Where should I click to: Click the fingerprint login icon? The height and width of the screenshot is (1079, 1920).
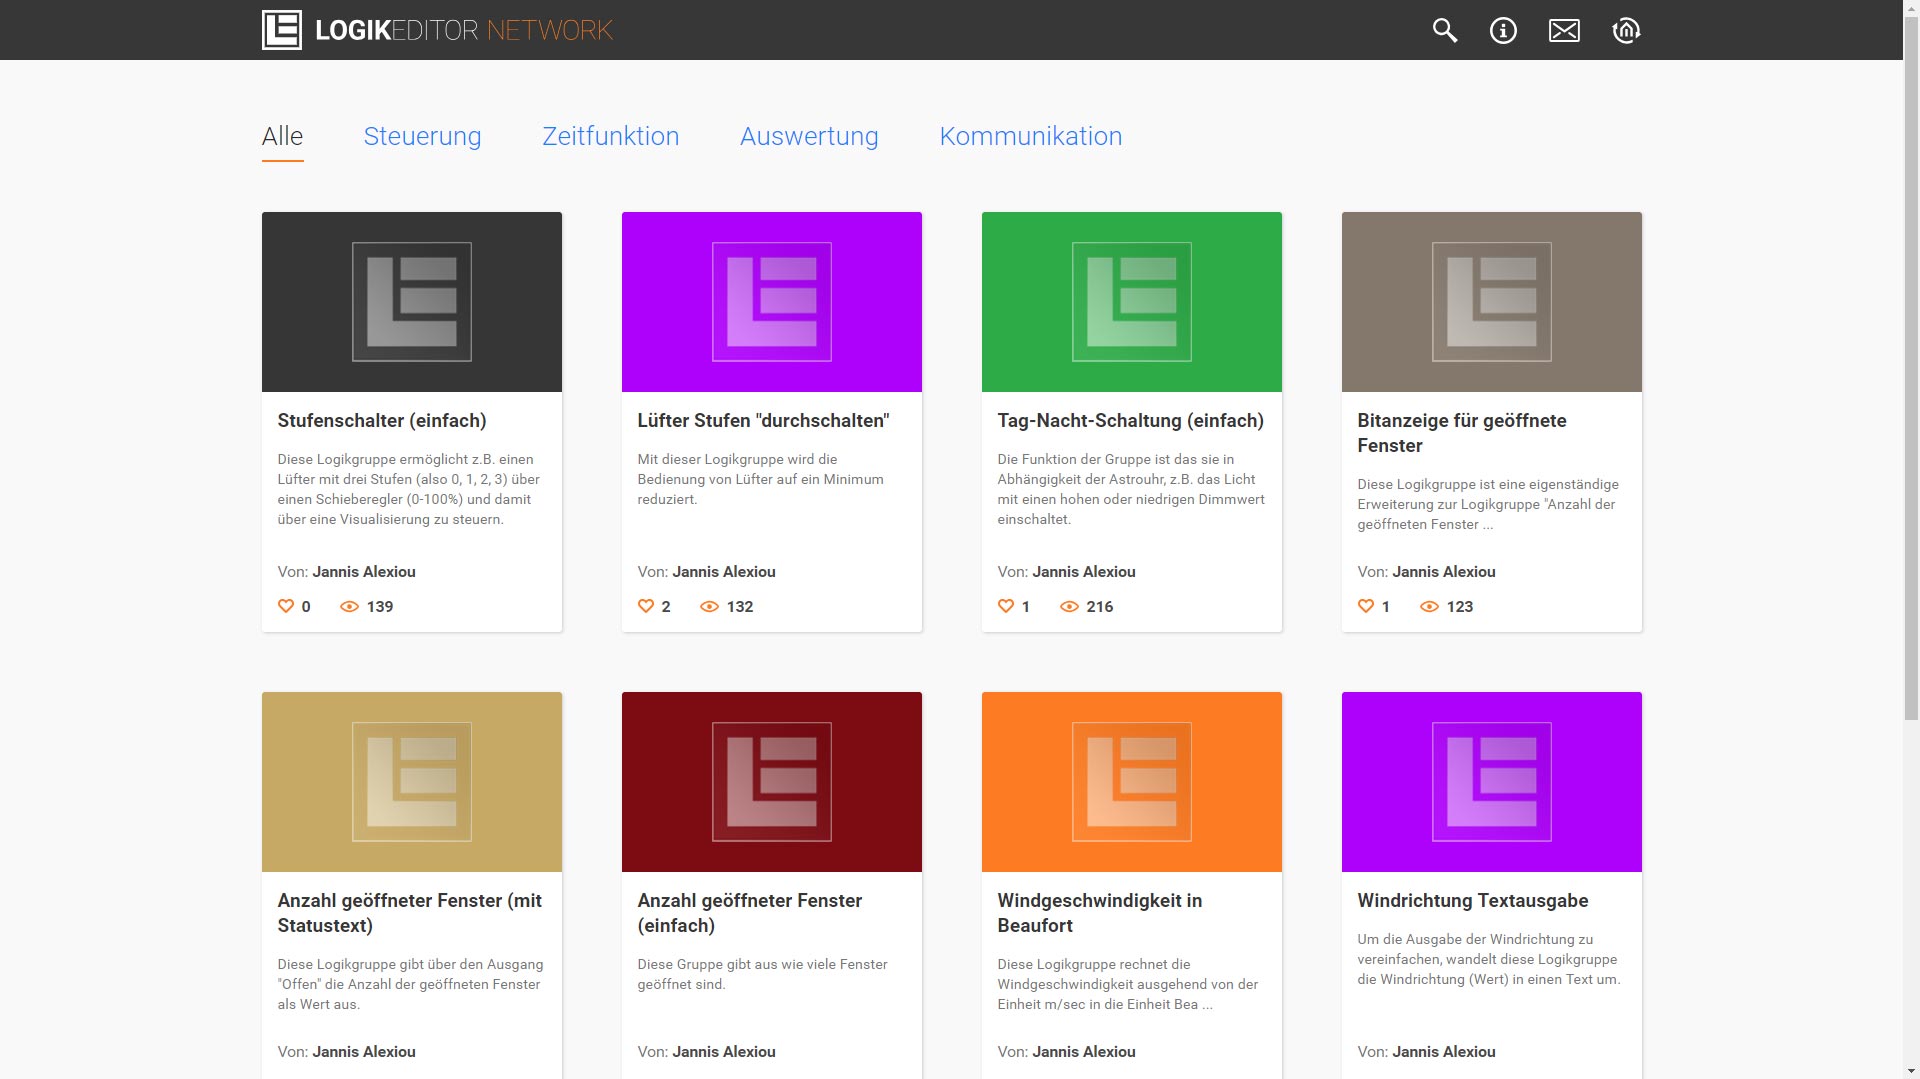pos(1626,30)
